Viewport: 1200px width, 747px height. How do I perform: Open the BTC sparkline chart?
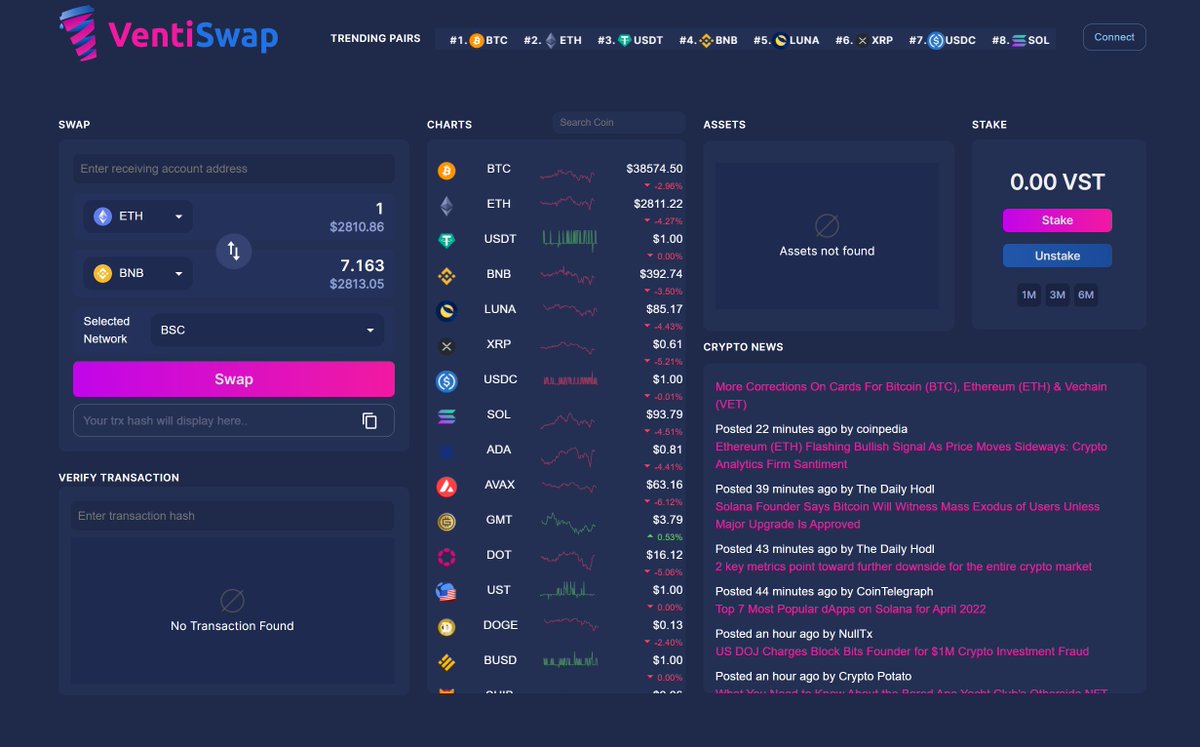(569, 175)
